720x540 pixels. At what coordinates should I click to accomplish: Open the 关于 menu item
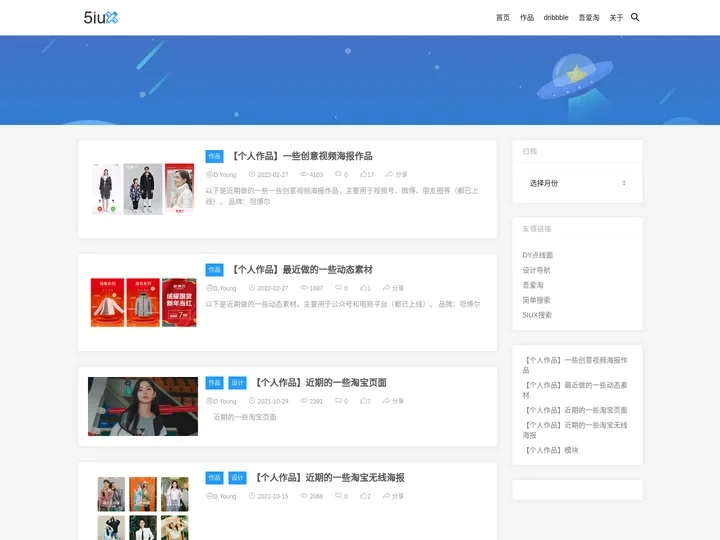(616, 17)
